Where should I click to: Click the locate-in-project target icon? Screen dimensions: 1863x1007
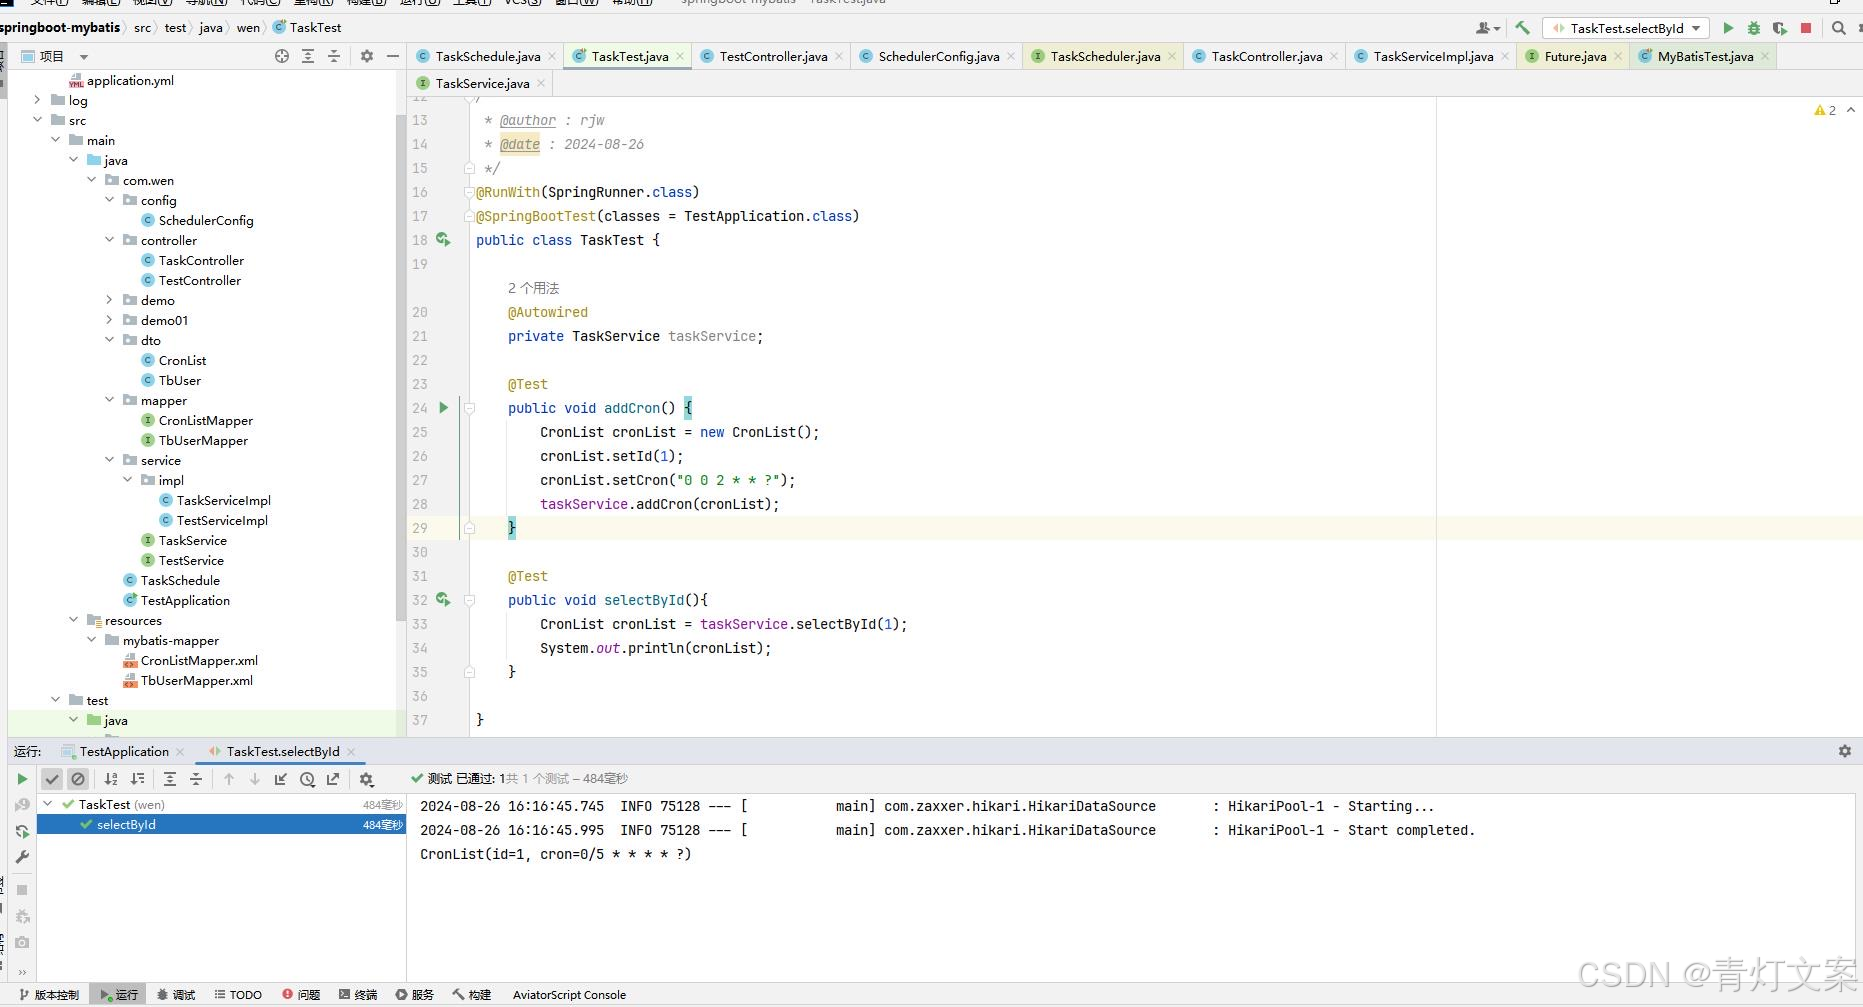(x=282, y=56)
